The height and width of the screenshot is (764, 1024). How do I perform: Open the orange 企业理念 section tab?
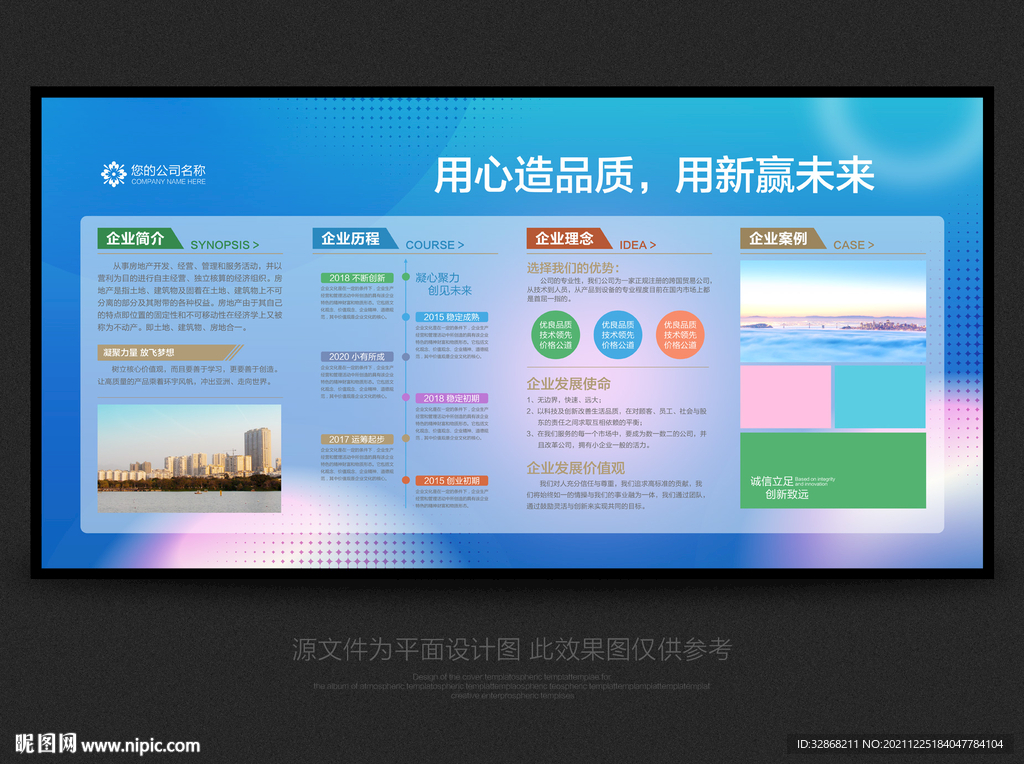pos(568,238)
